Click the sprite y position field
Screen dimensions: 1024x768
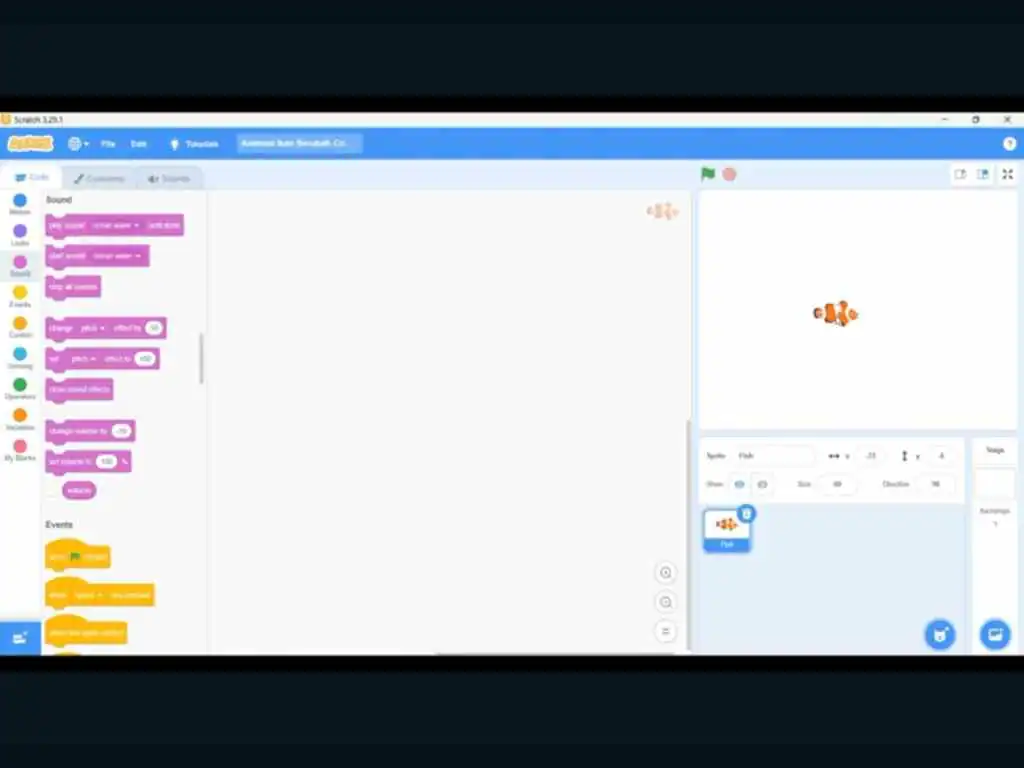[x=941, y=456]
